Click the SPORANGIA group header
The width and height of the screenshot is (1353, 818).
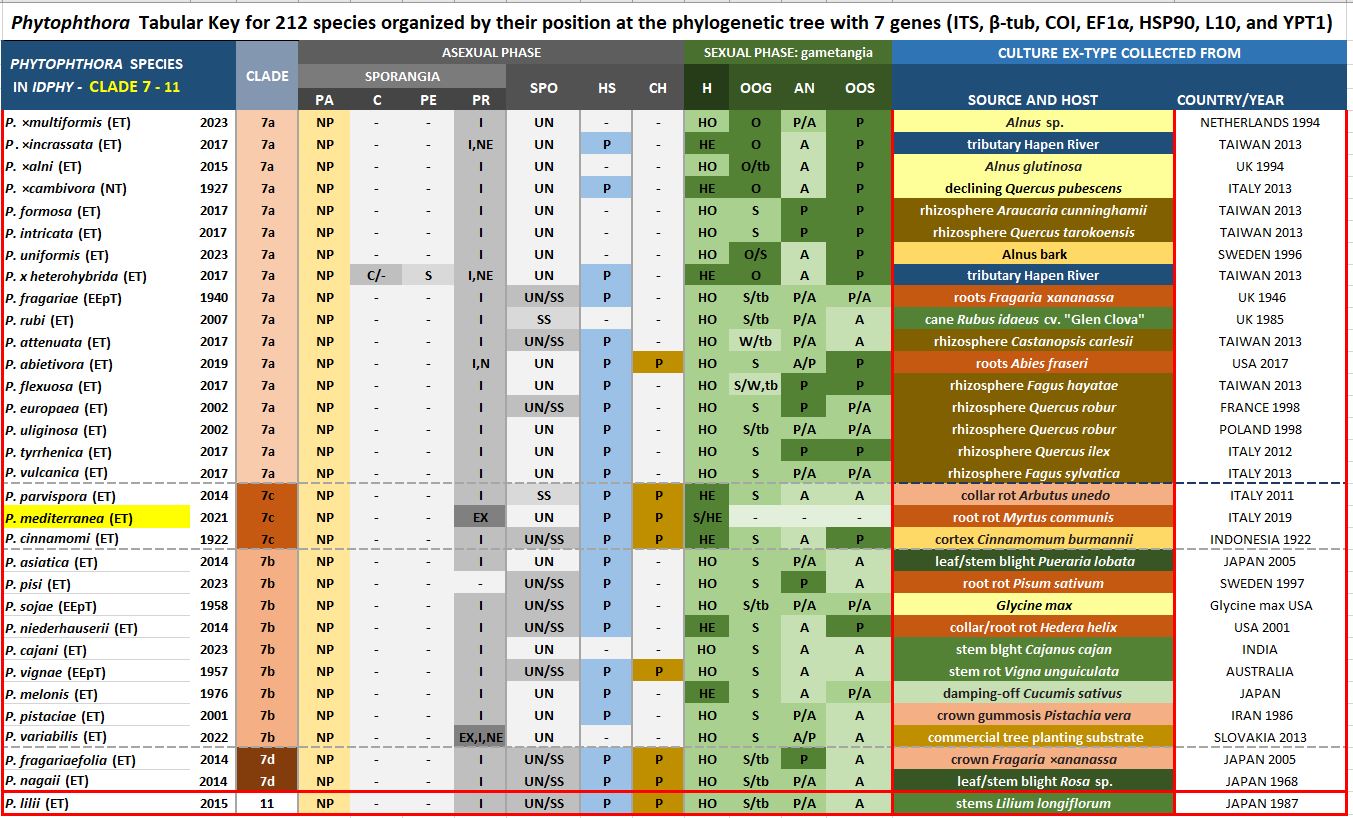[x=401, y=76]
